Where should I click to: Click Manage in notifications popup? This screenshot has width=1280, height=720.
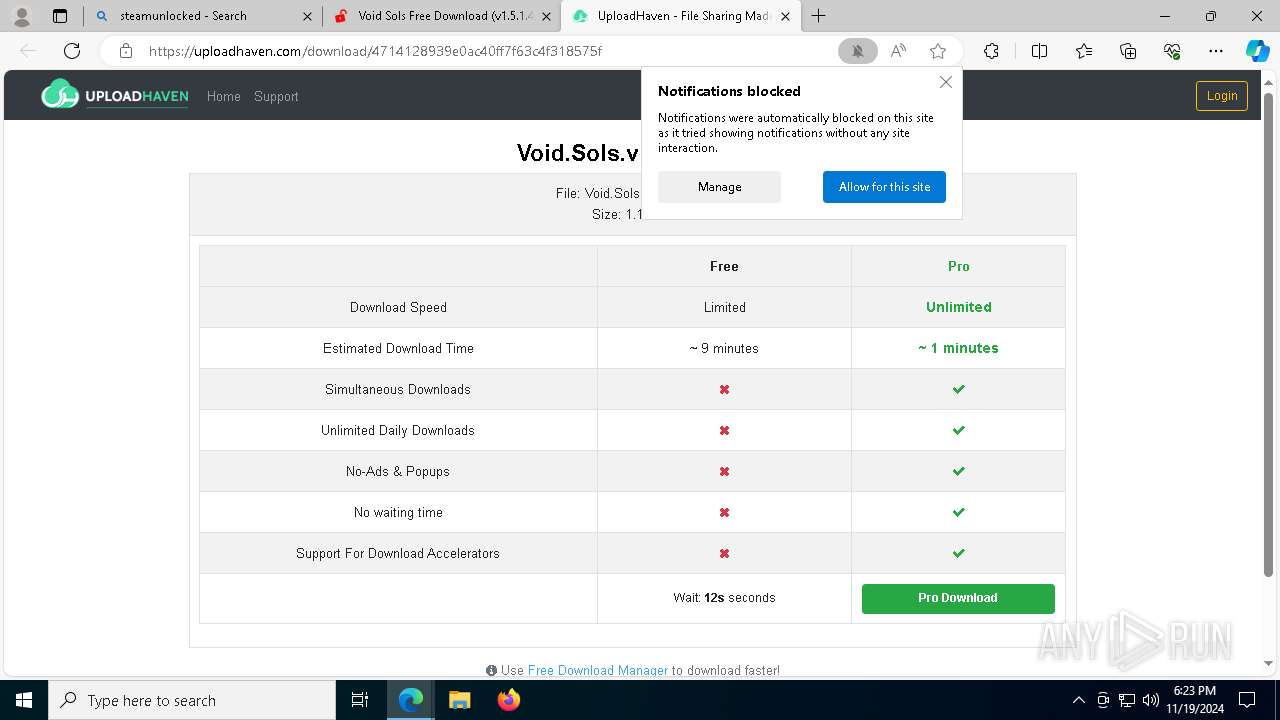pyautogui.click(x=720, y=187)
